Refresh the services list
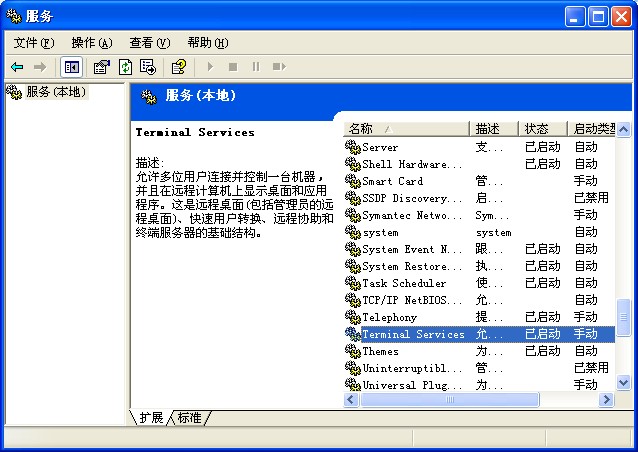638x452 pixels. coord(125,67)
